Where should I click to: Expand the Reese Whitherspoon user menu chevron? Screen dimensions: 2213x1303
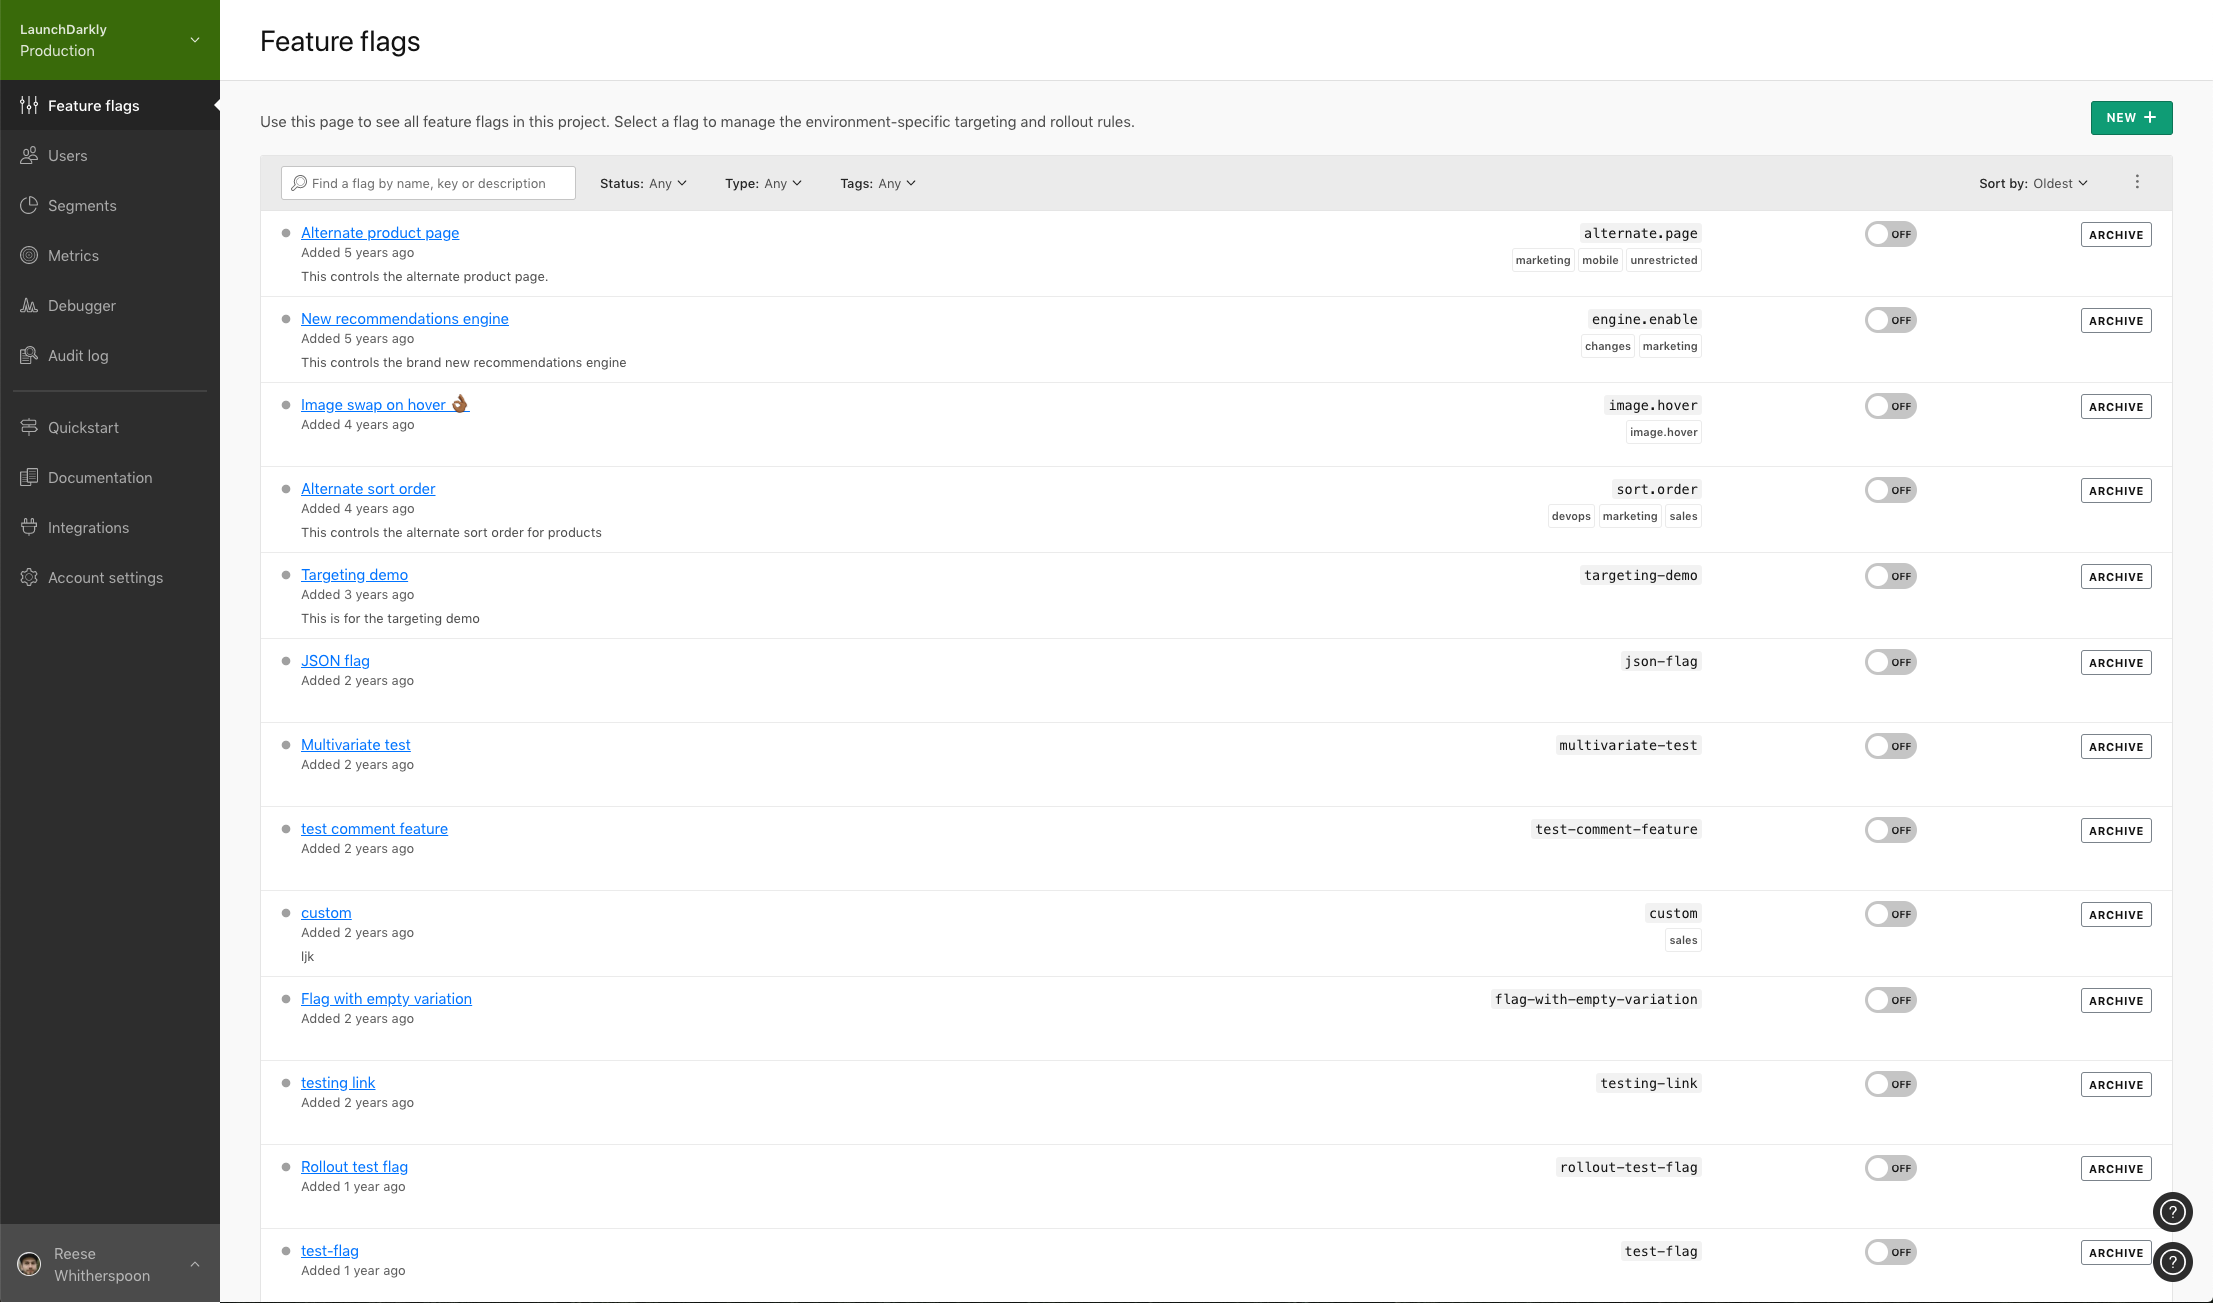[x=195, y=1264]
